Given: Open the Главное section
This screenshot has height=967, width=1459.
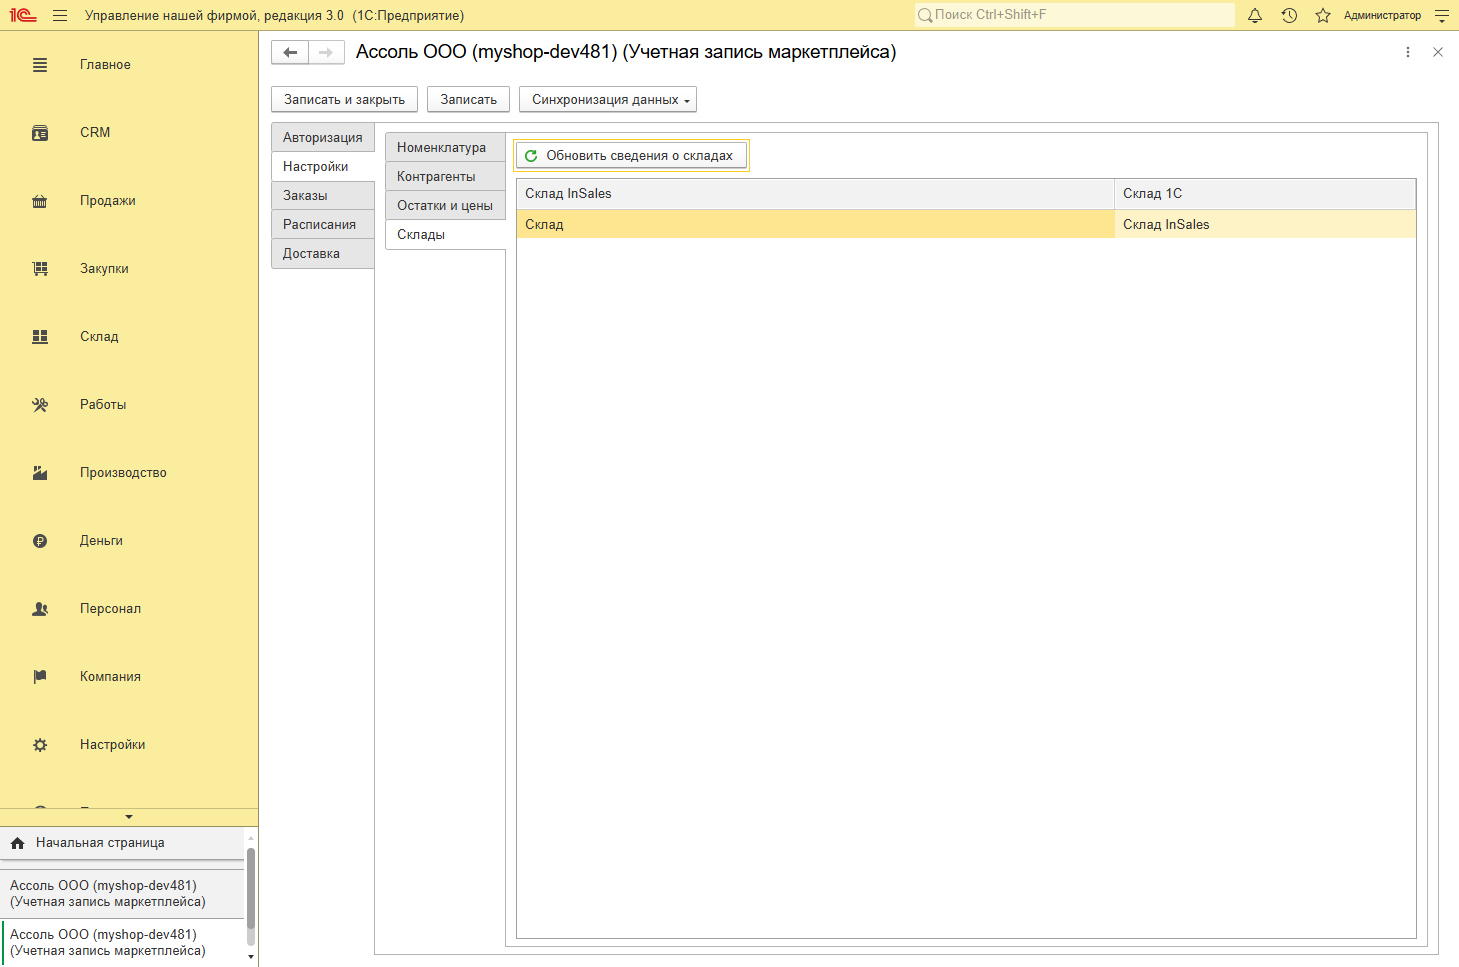Looking at the screenshot, I should point(105,65).
